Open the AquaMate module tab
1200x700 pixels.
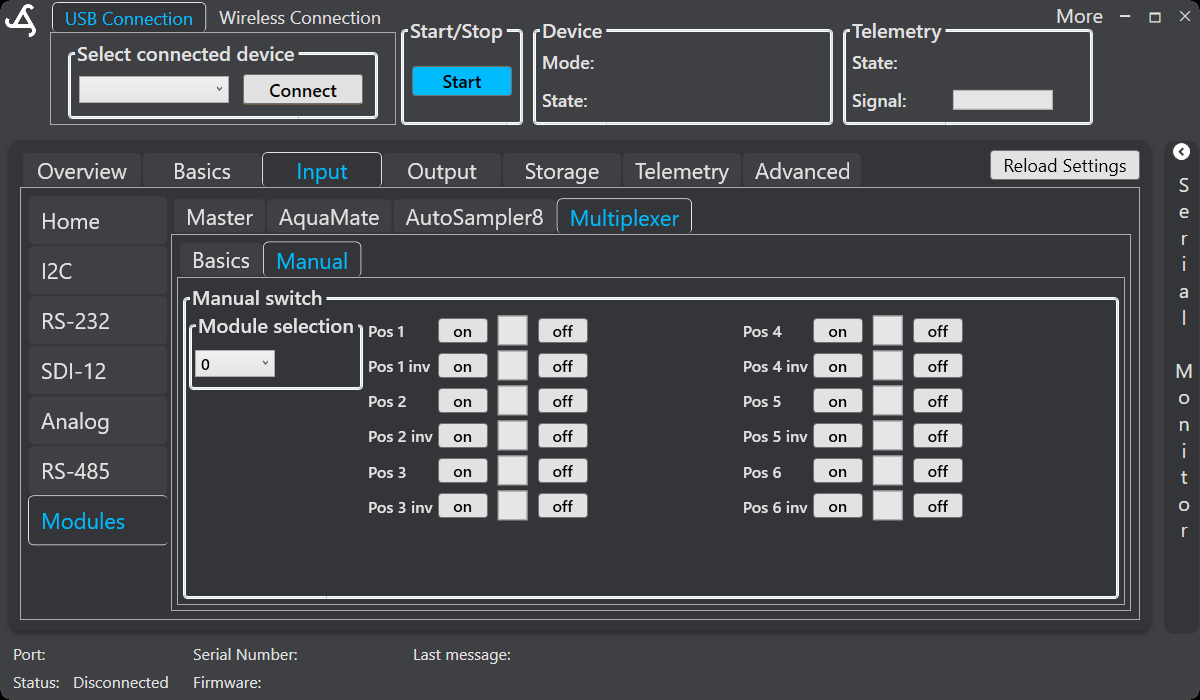tap(329, 217)
